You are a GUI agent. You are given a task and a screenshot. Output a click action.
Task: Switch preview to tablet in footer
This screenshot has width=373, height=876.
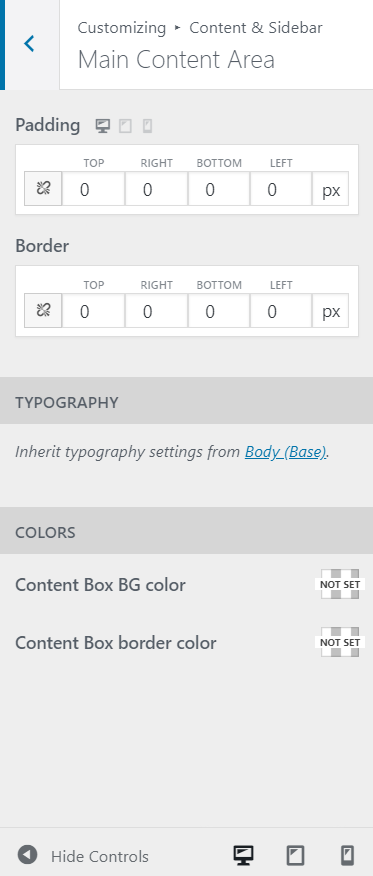pos(295,855)
